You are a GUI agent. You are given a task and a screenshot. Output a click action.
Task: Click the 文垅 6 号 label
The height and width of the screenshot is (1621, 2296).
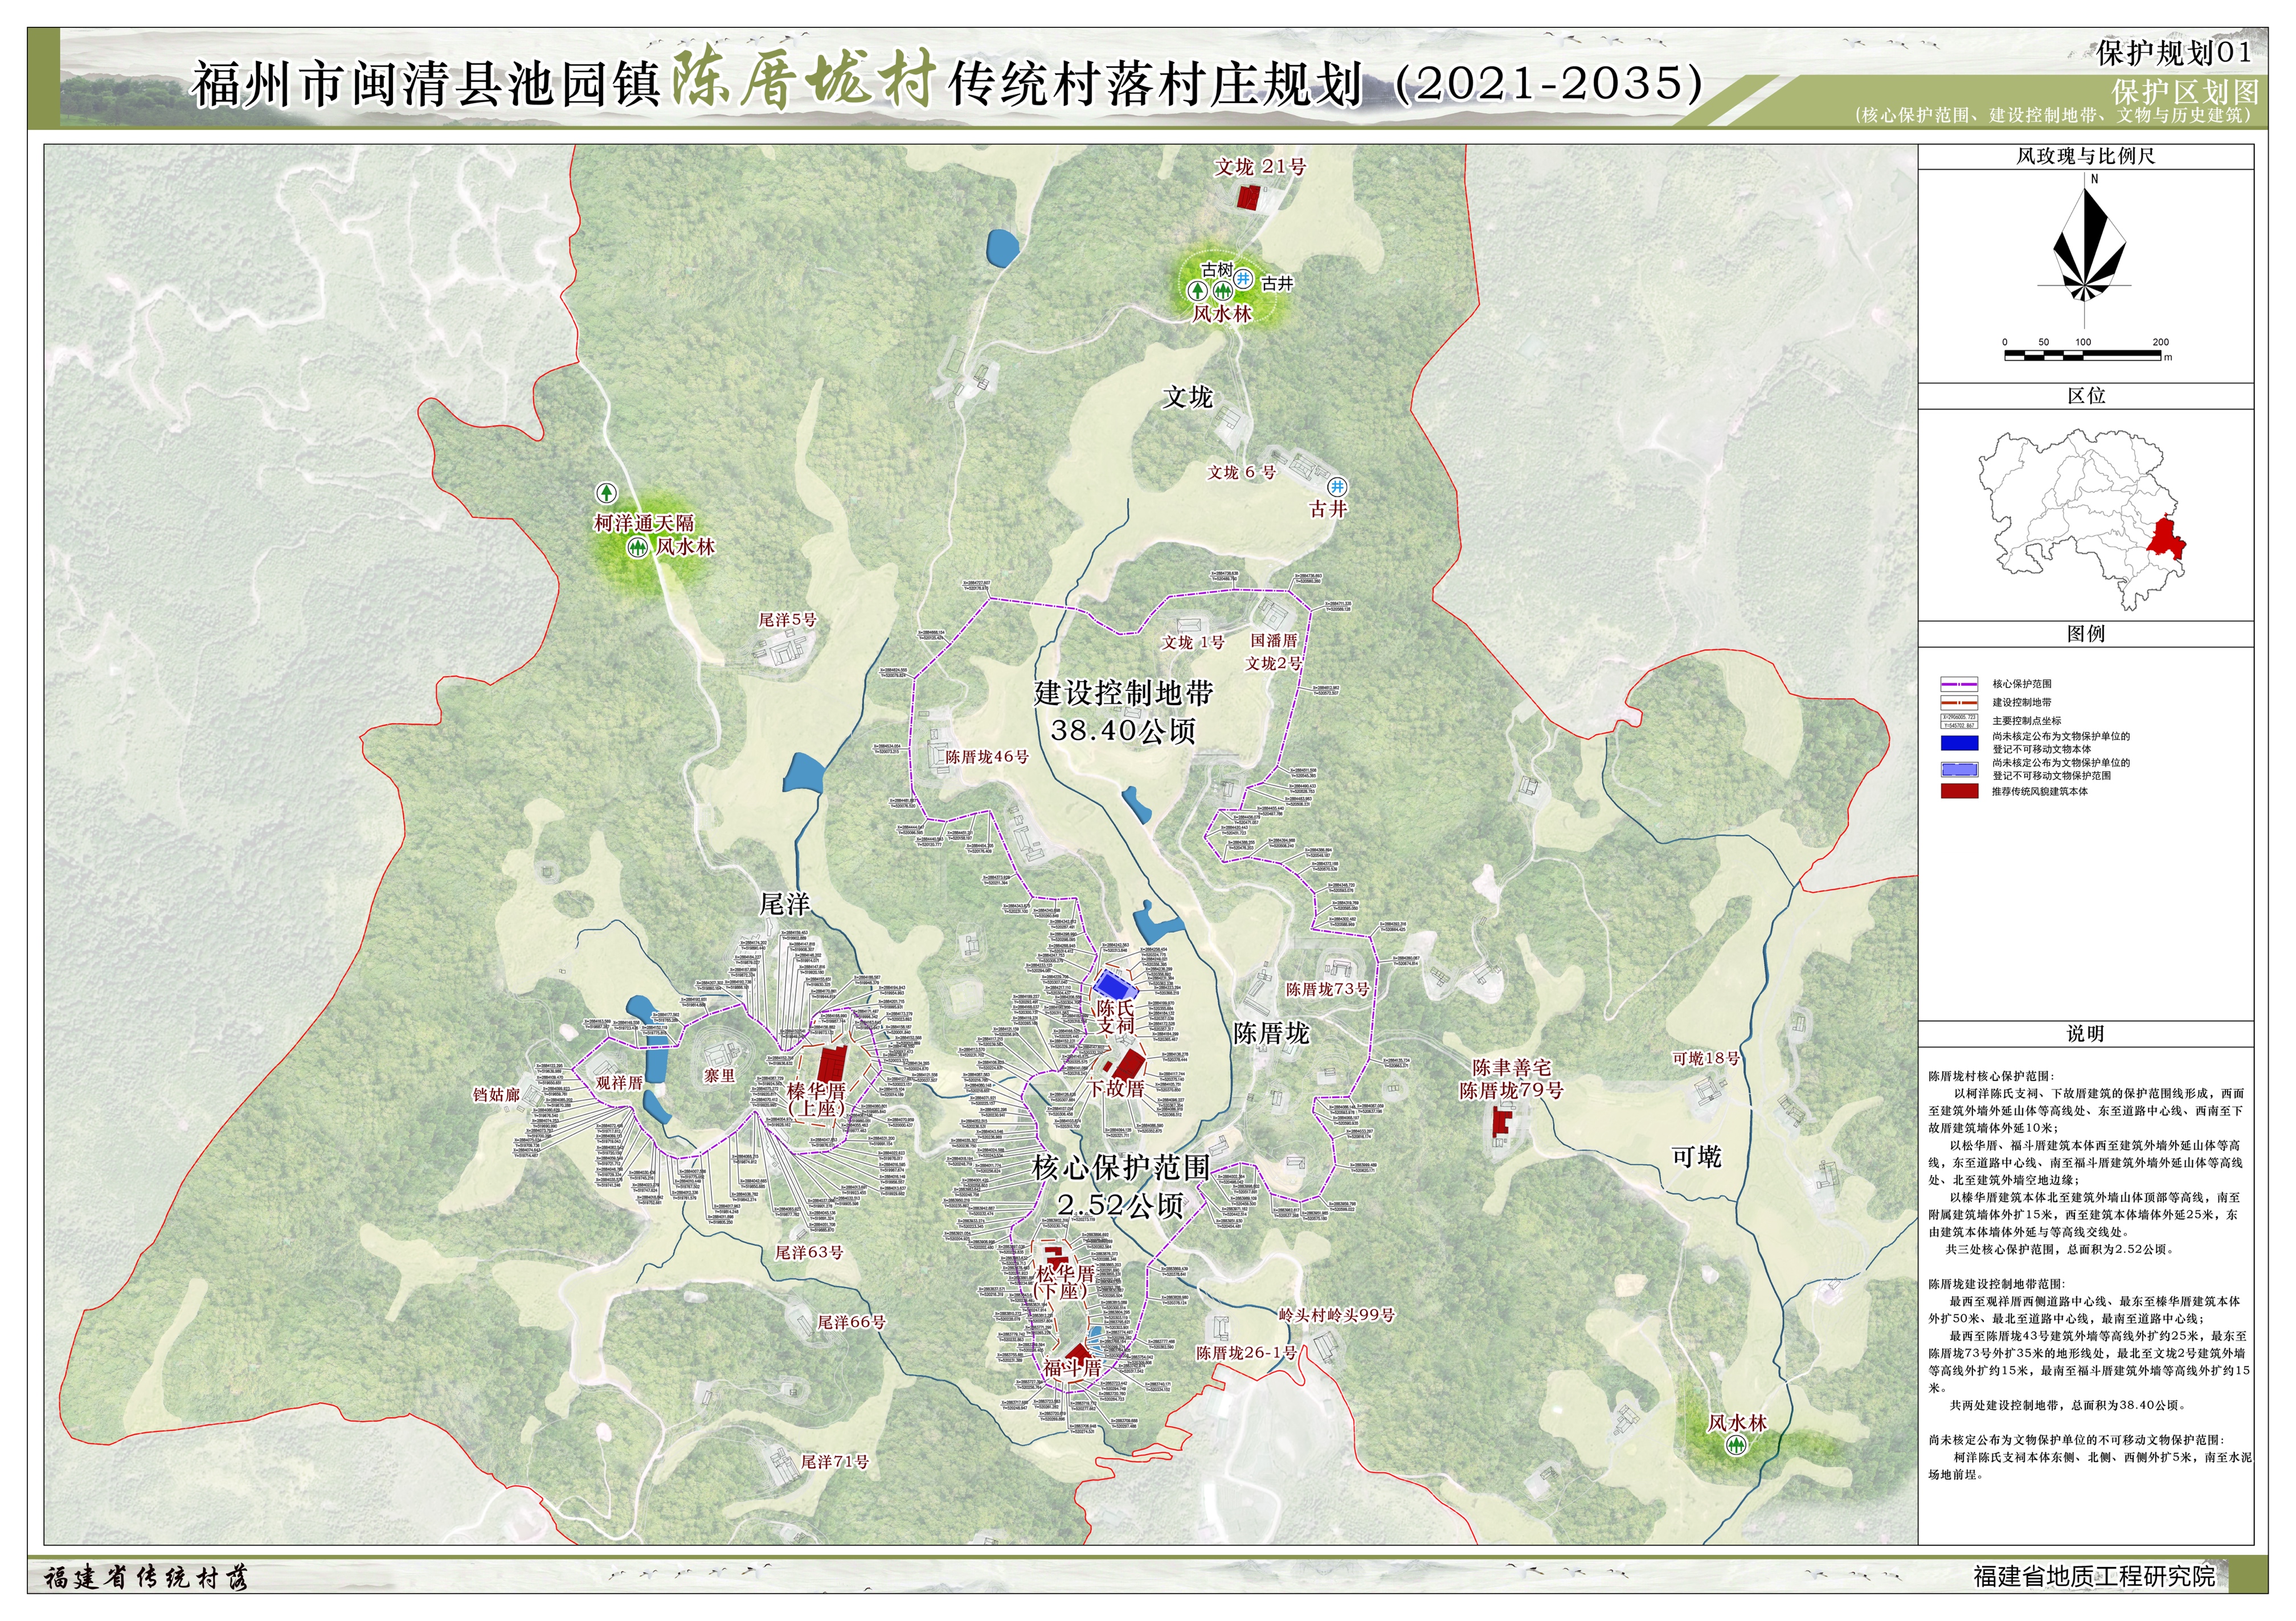point(1242,472)
